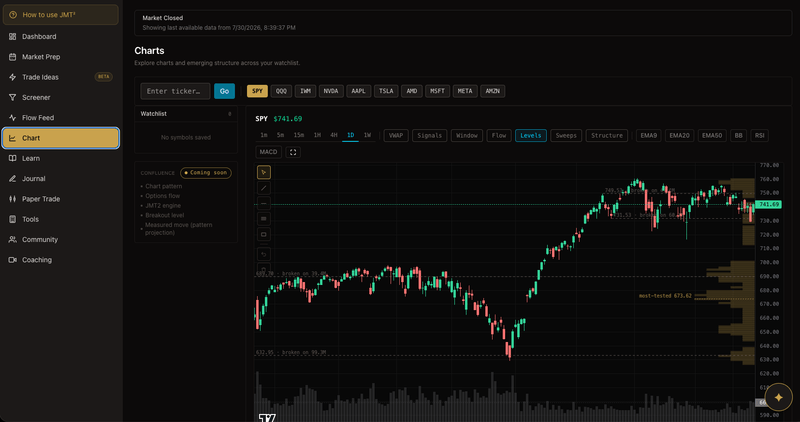Enable the RSI indicator
This screenshot has height=422, width=800.
(760, 136)
